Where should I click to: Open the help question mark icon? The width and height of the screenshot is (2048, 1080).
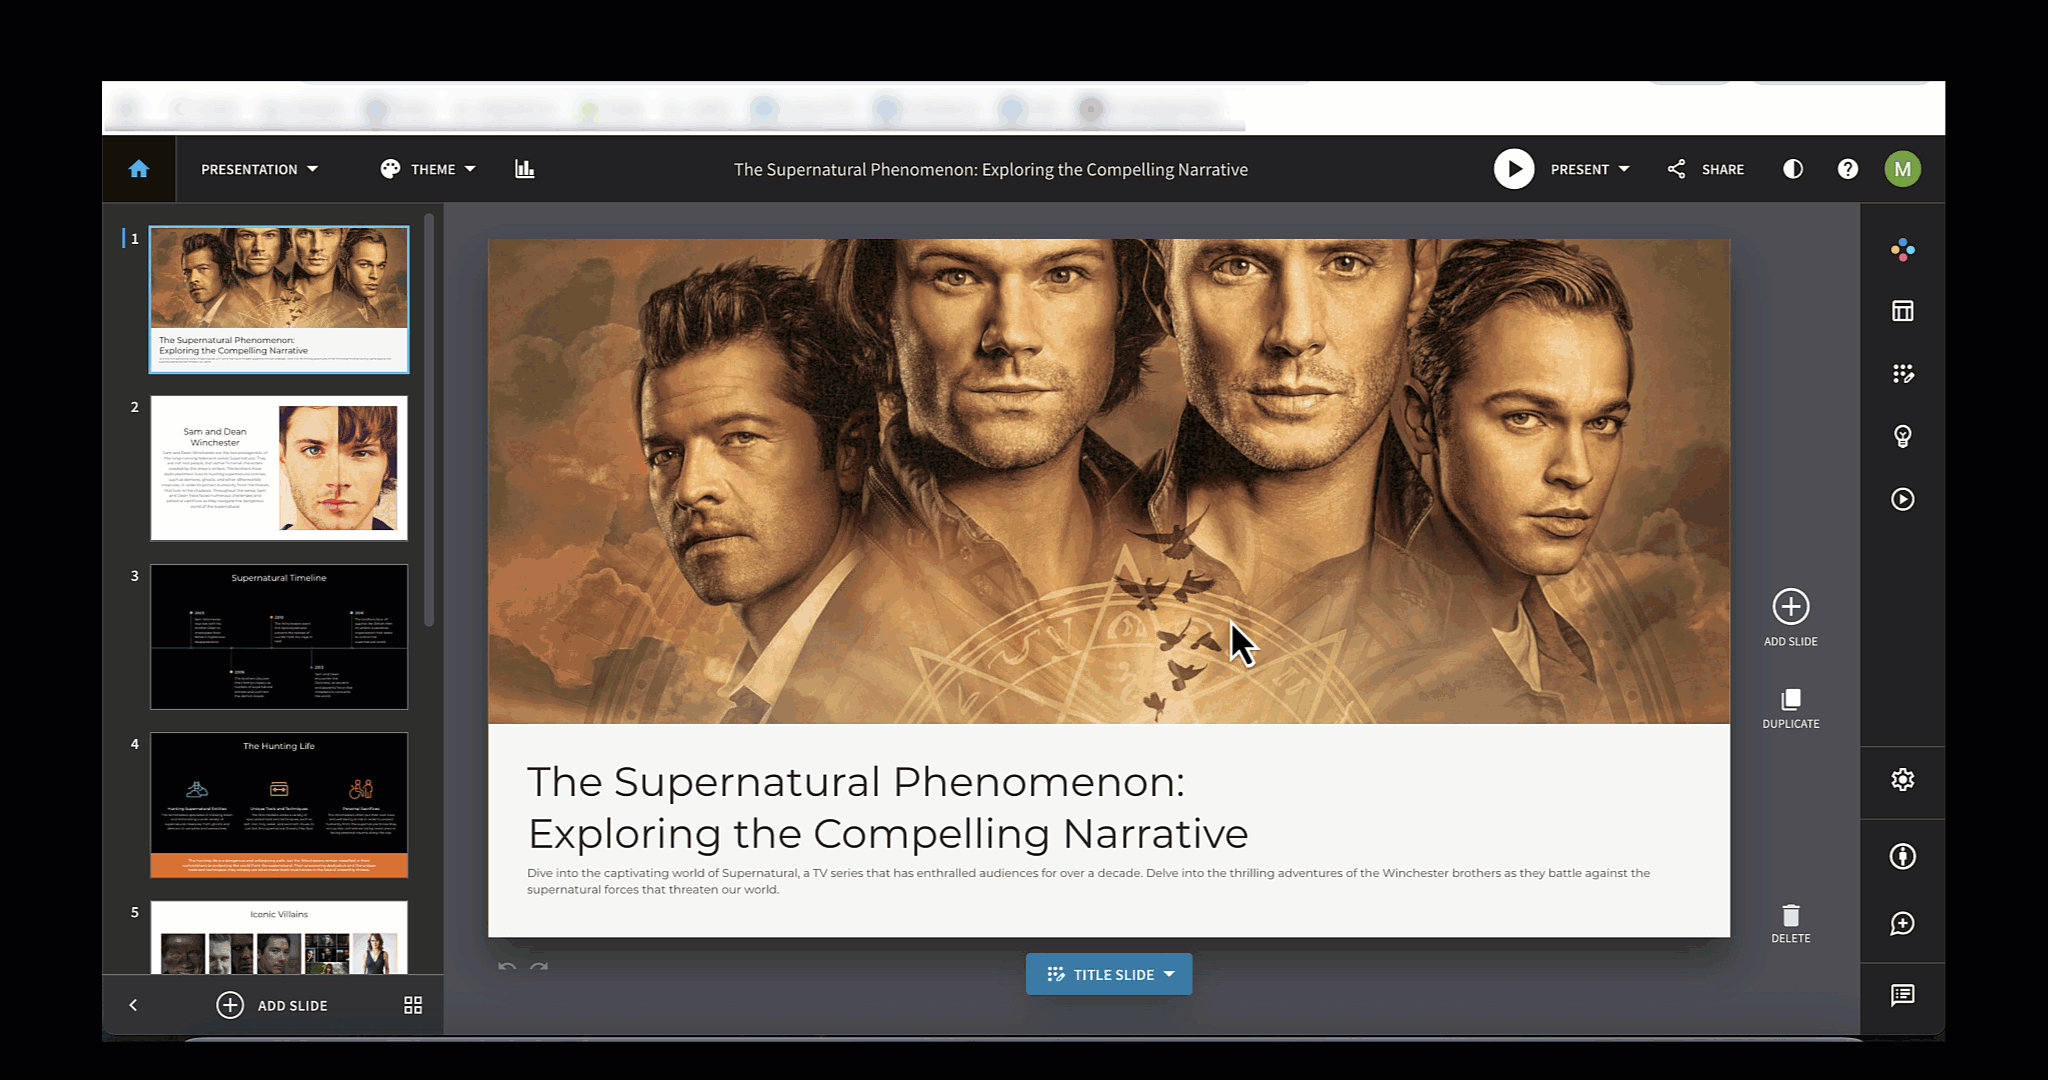[x=1848, y=169]
